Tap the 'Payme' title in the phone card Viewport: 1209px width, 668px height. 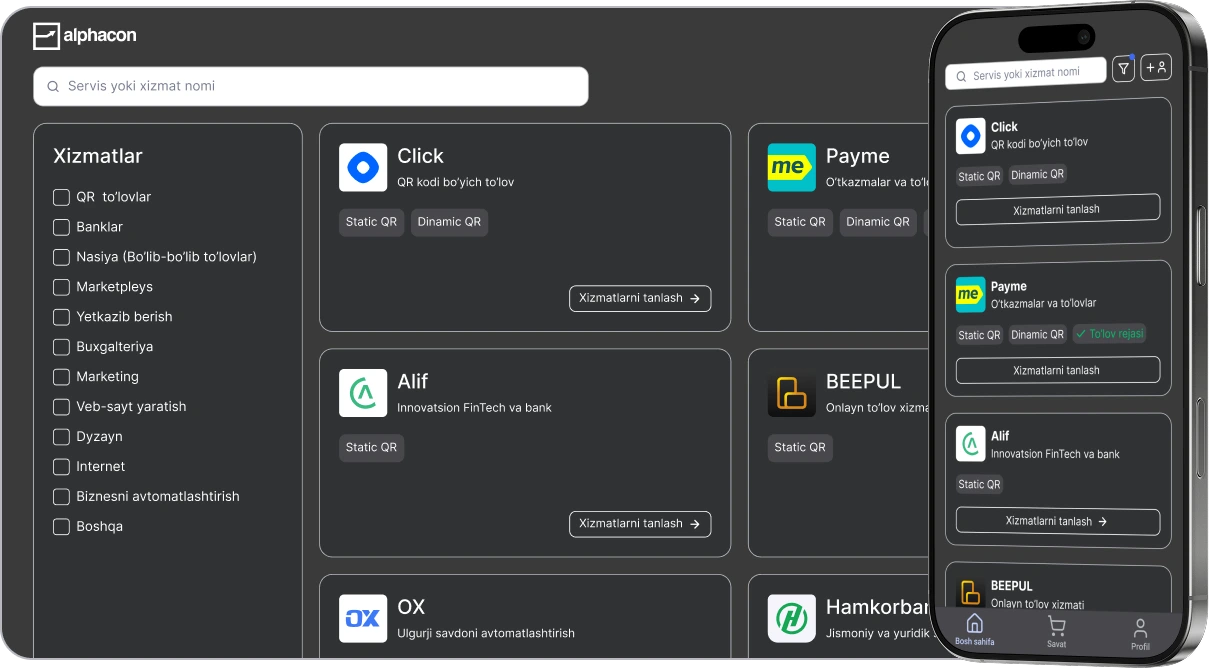tap(1009, 287)
